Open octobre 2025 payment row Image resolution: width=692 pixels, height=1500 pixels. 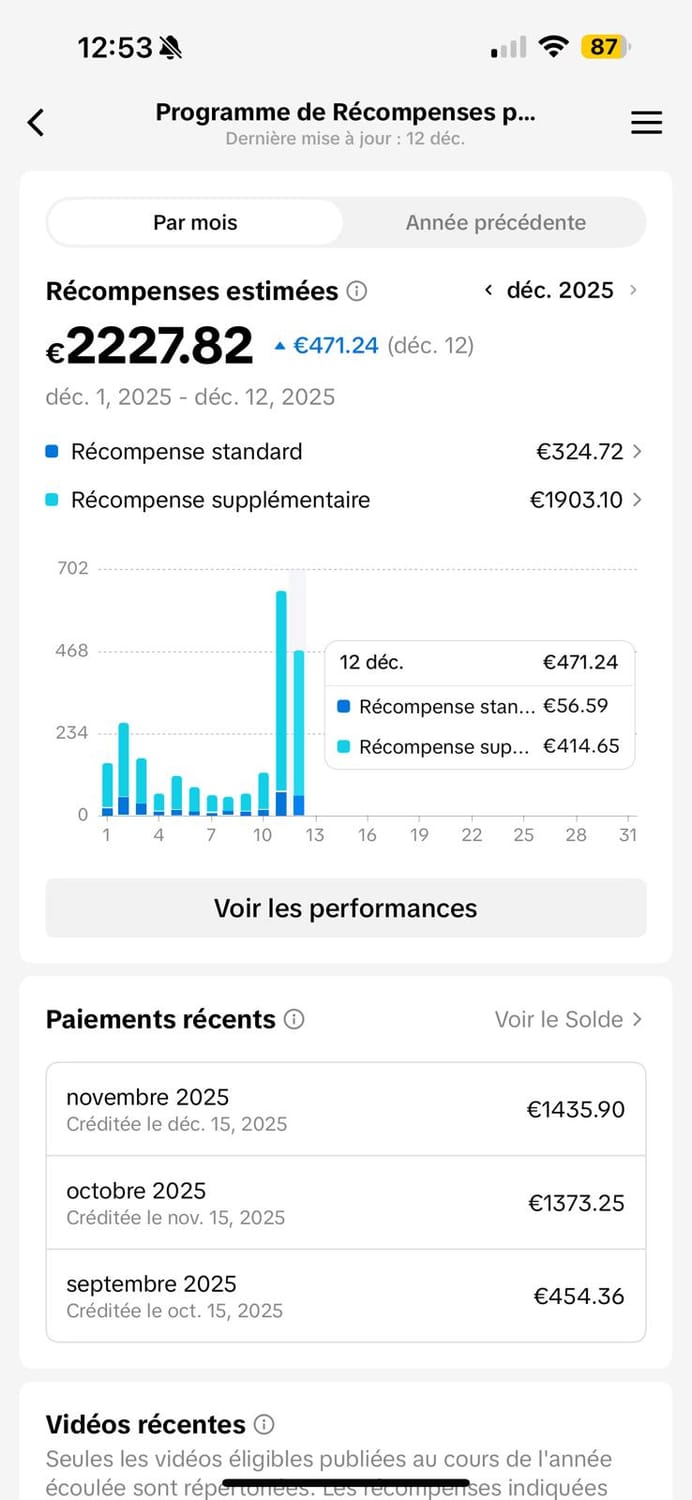tap(346, 1203)
